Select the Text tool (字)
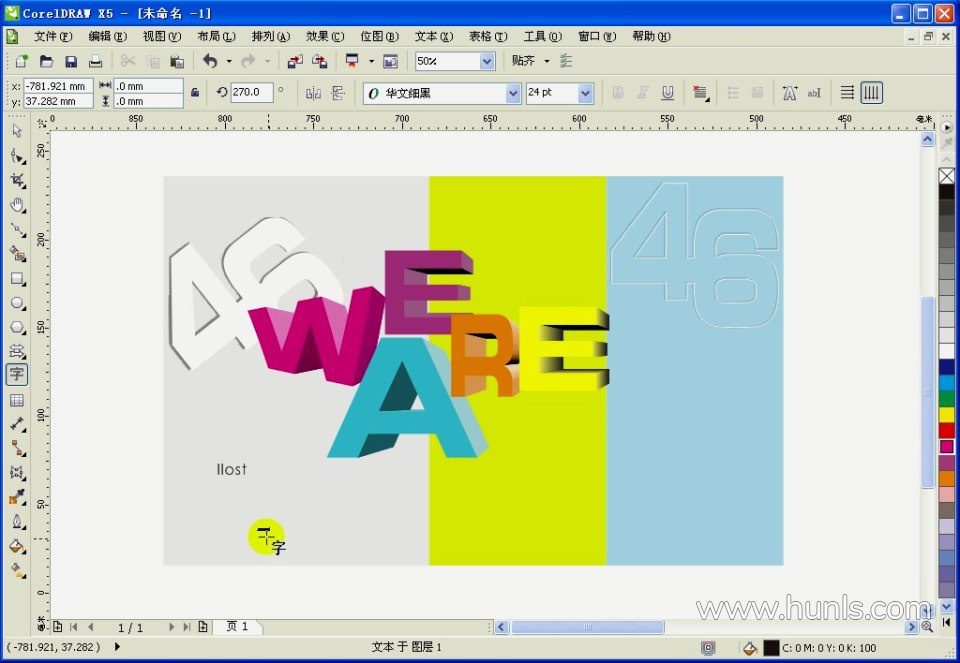 (17, 375)
